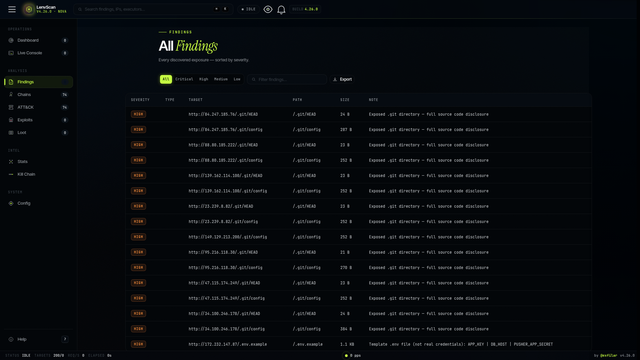This screenshot has width=640, height=360.
Task: Click the '278 B' size cell
Action: [346, 268]
